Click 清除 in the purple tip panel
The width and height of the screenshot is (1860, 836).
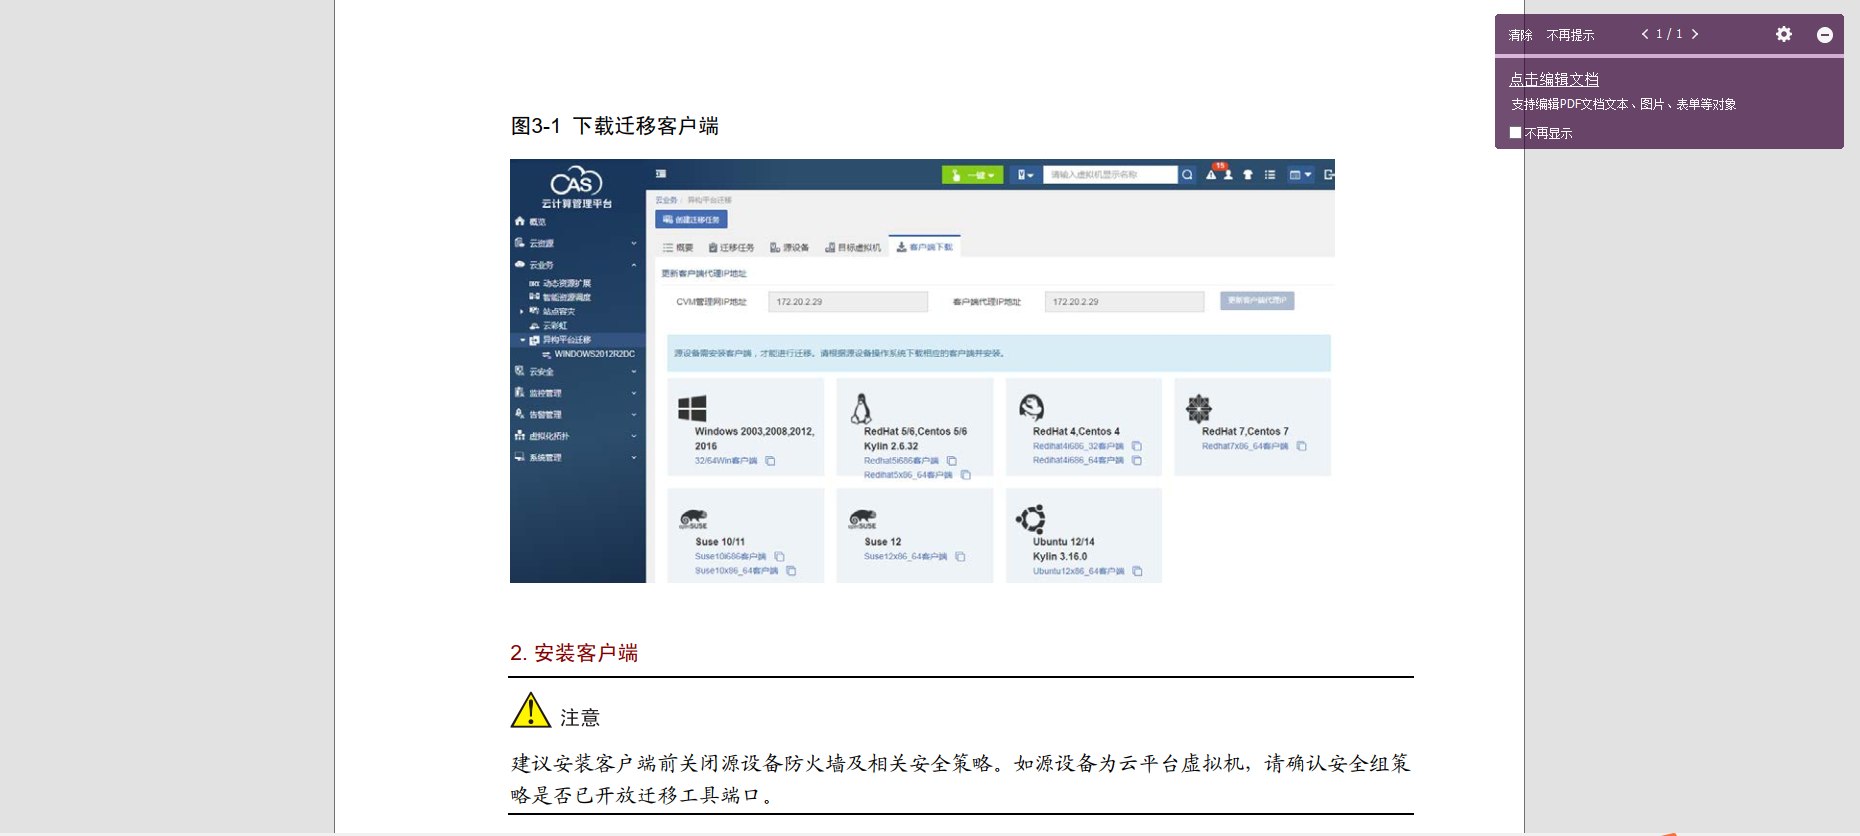[x=1520, y=35]
